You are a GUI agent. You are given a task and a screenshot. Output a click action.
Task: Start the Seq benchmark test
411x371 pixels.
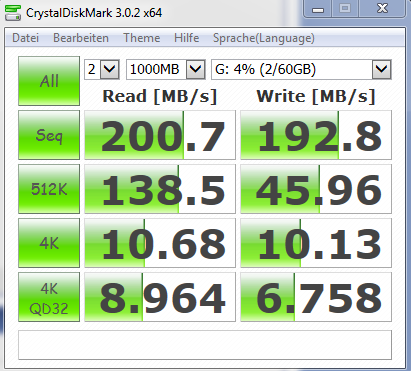(49, 135)
